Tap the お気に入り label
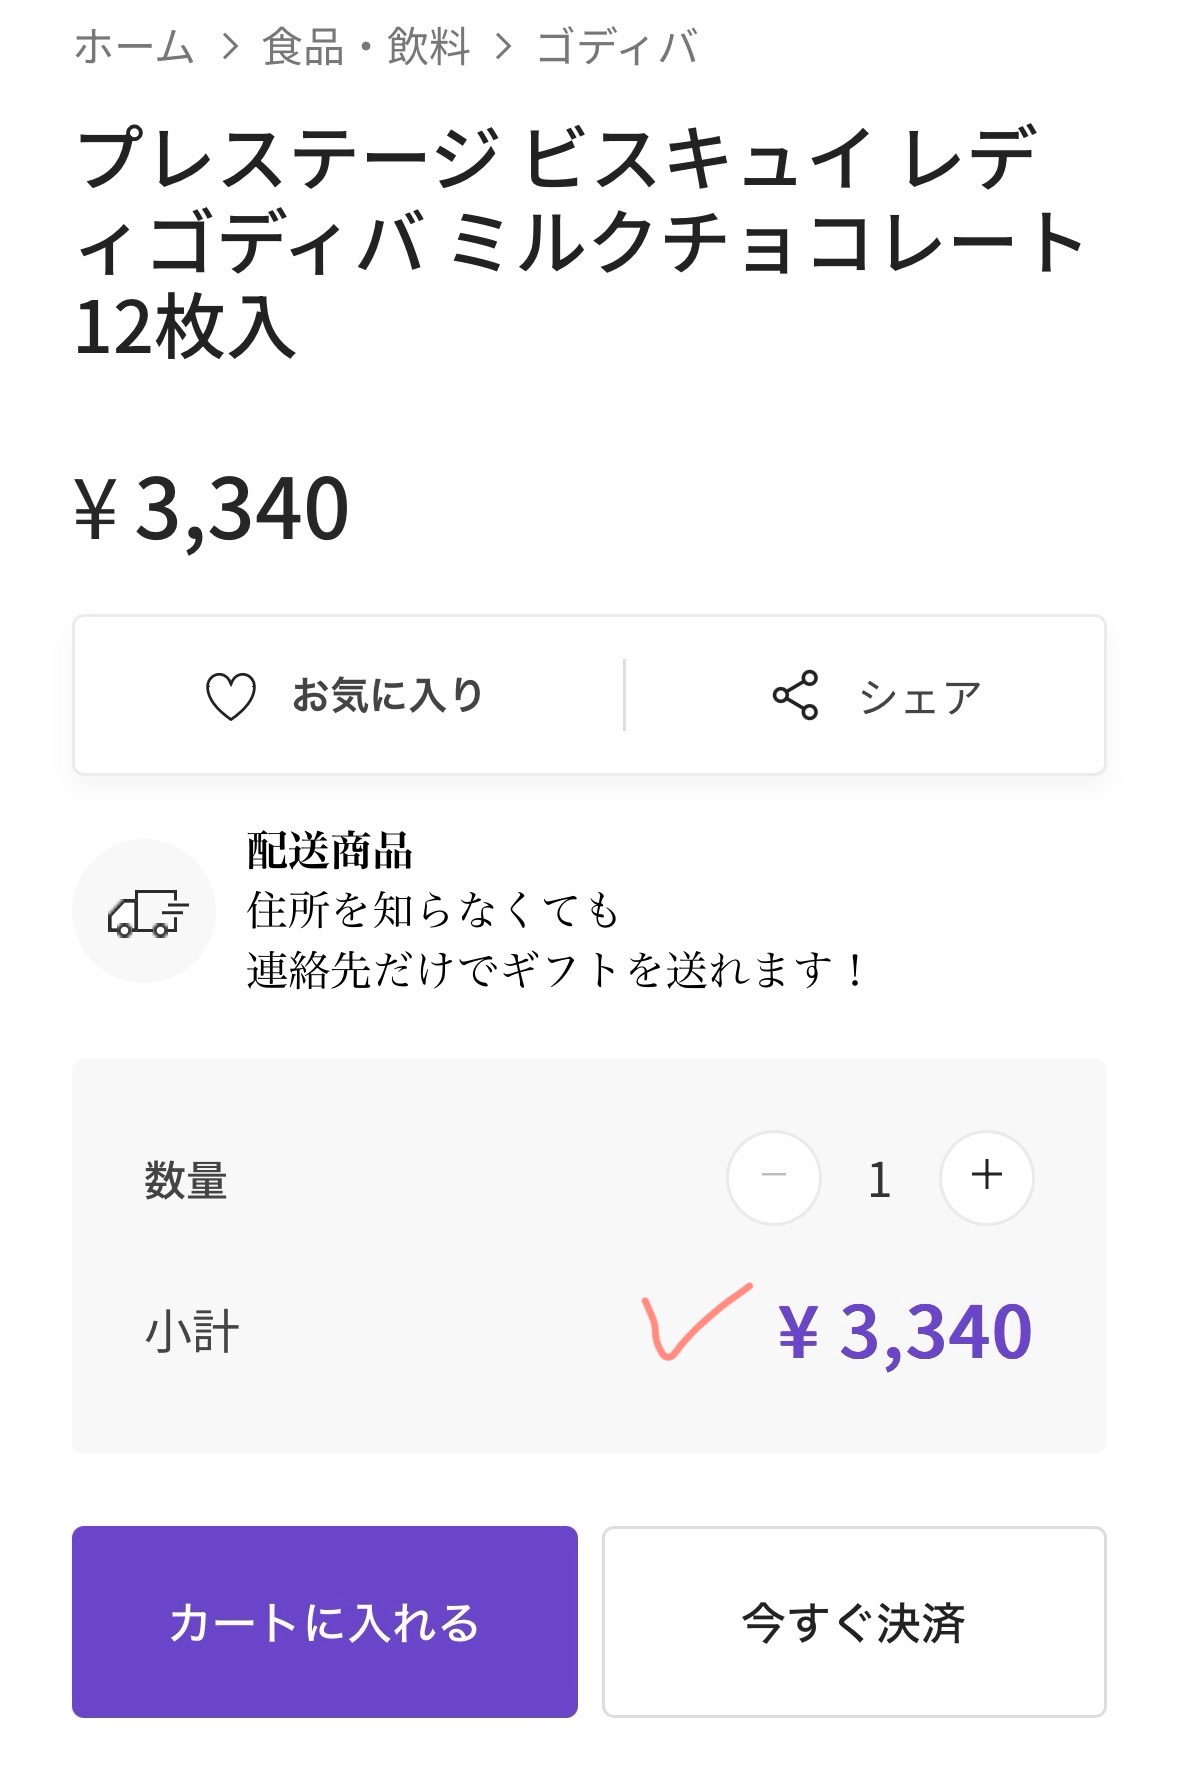The image size is (1178, 1780). [x=387, y=695]
